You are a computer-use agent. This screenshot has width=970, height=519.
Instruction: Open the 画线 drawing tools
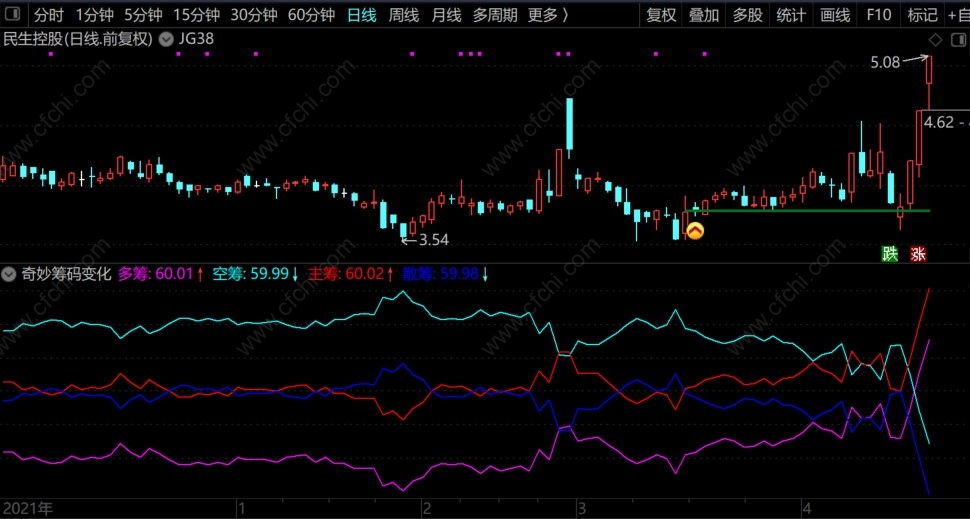[835, 15]
